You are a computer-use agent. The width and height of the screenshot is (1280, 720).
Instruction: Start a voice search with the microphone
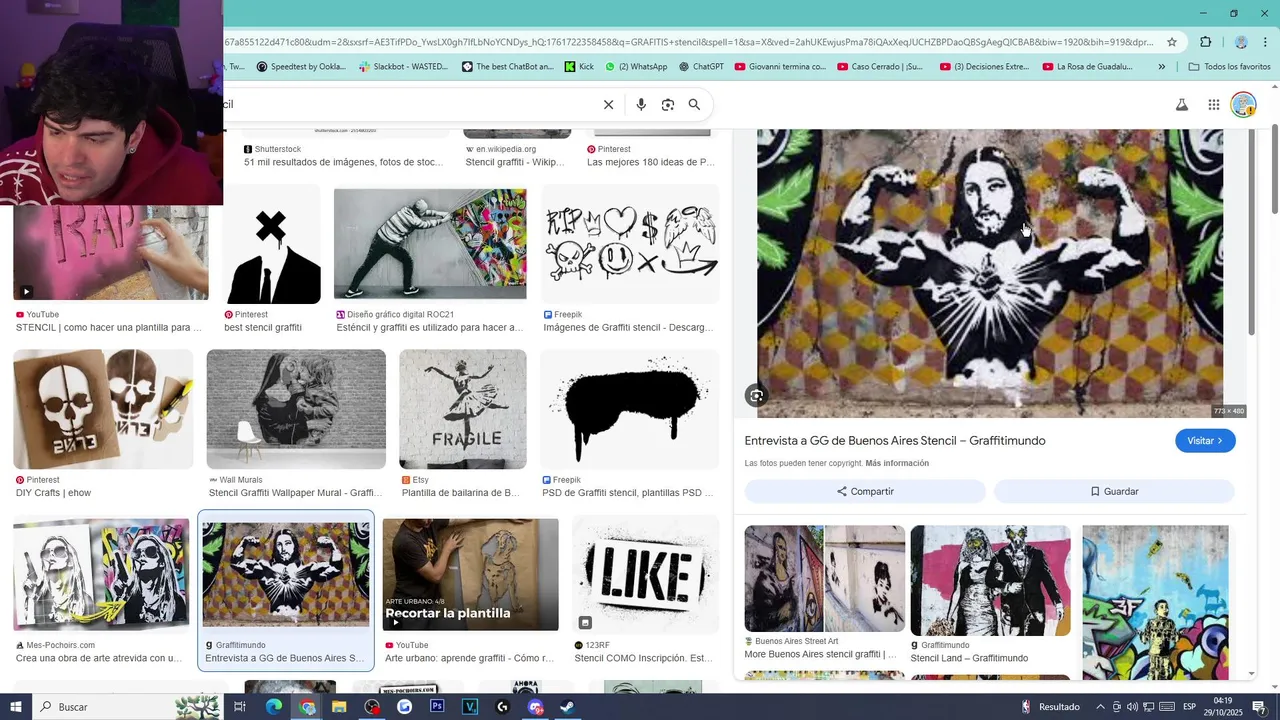641,104
